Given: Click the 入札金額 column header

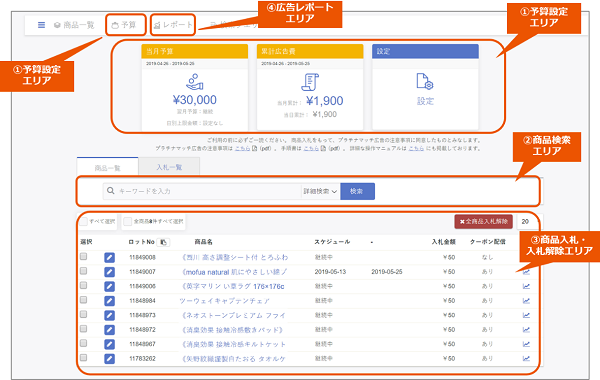Looking at the screenshot, I should point(443,242).
